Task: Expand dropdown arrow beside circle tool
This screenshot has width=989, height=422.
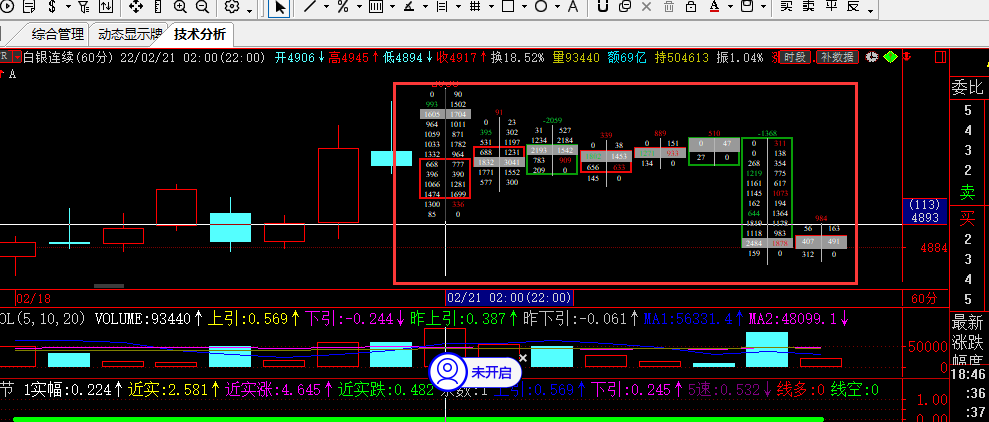Action: [558, 8]
